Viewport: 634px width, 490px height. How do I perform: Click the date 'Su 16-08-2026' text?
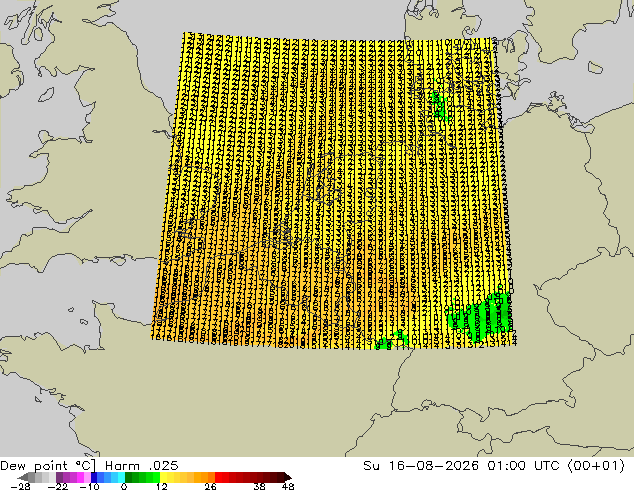coord(421,466)
